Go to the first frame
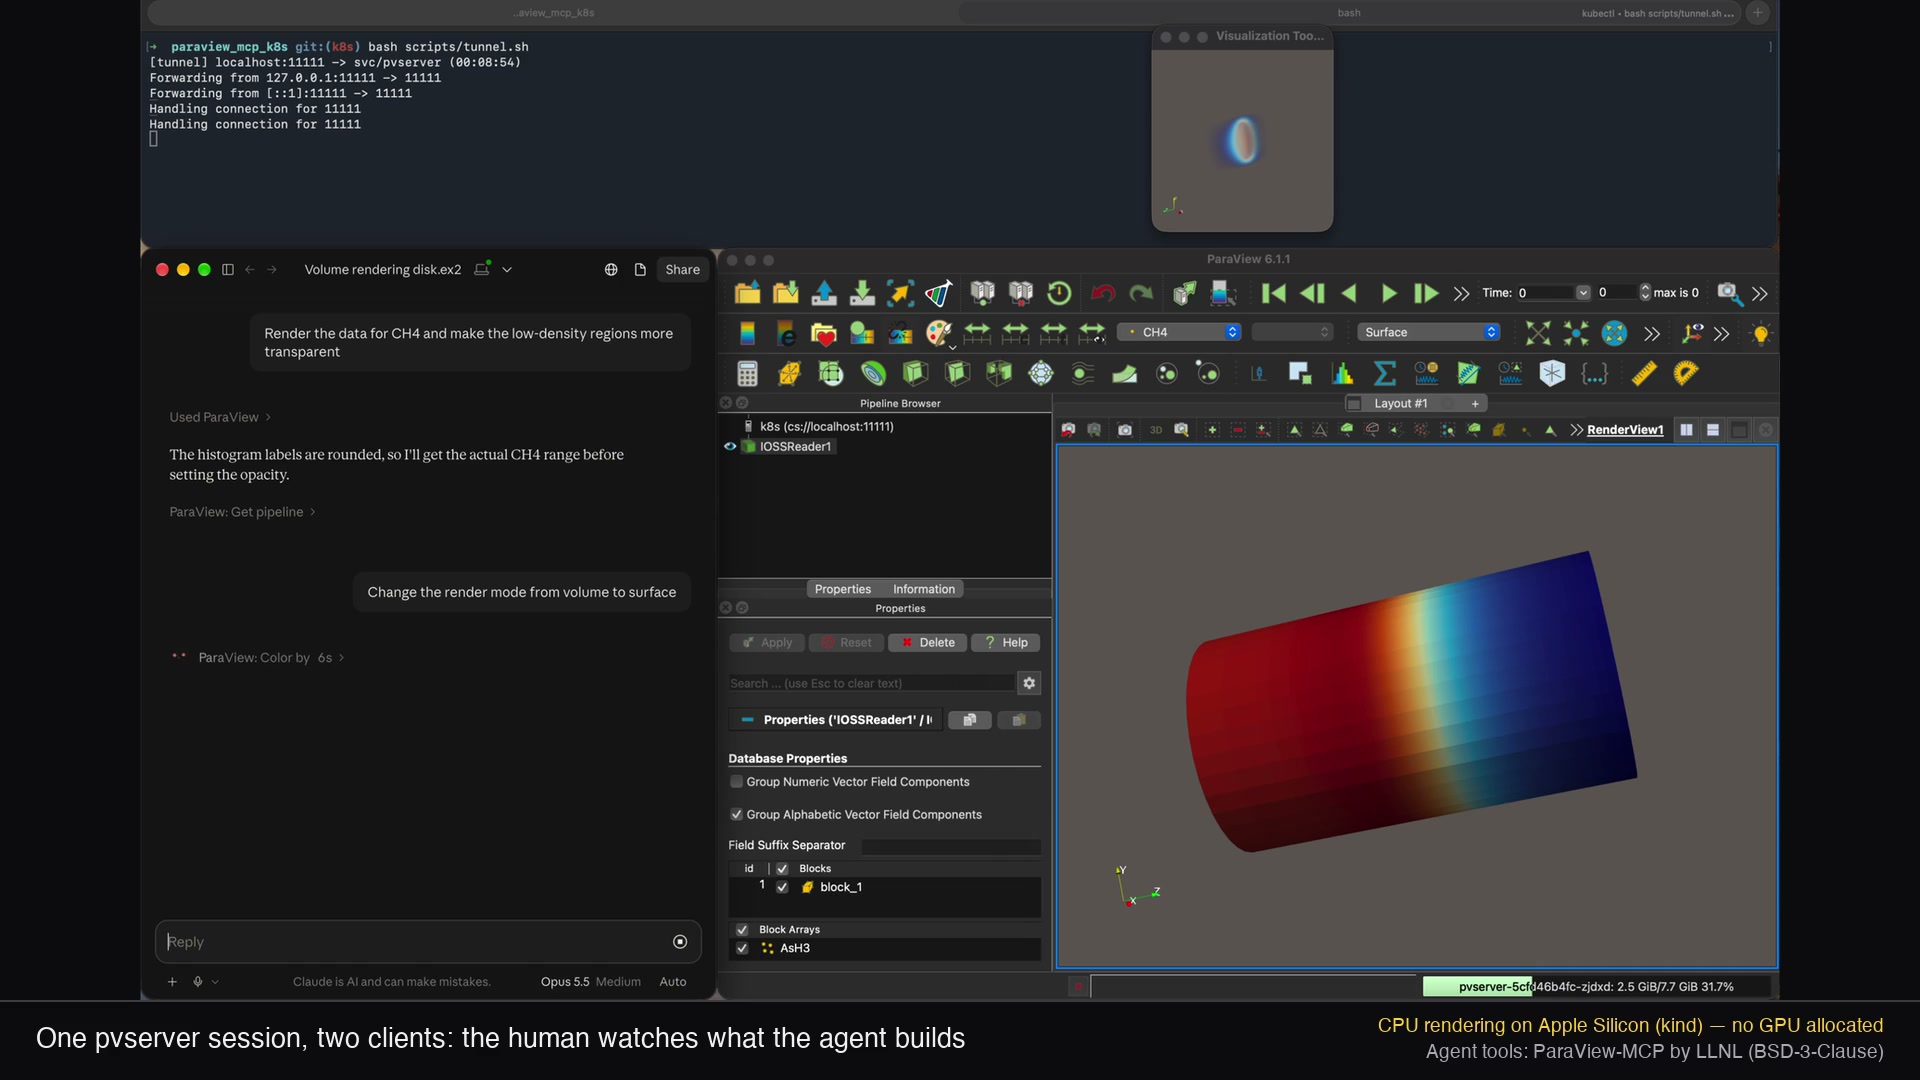1920x1080 pixels. 1273,293
